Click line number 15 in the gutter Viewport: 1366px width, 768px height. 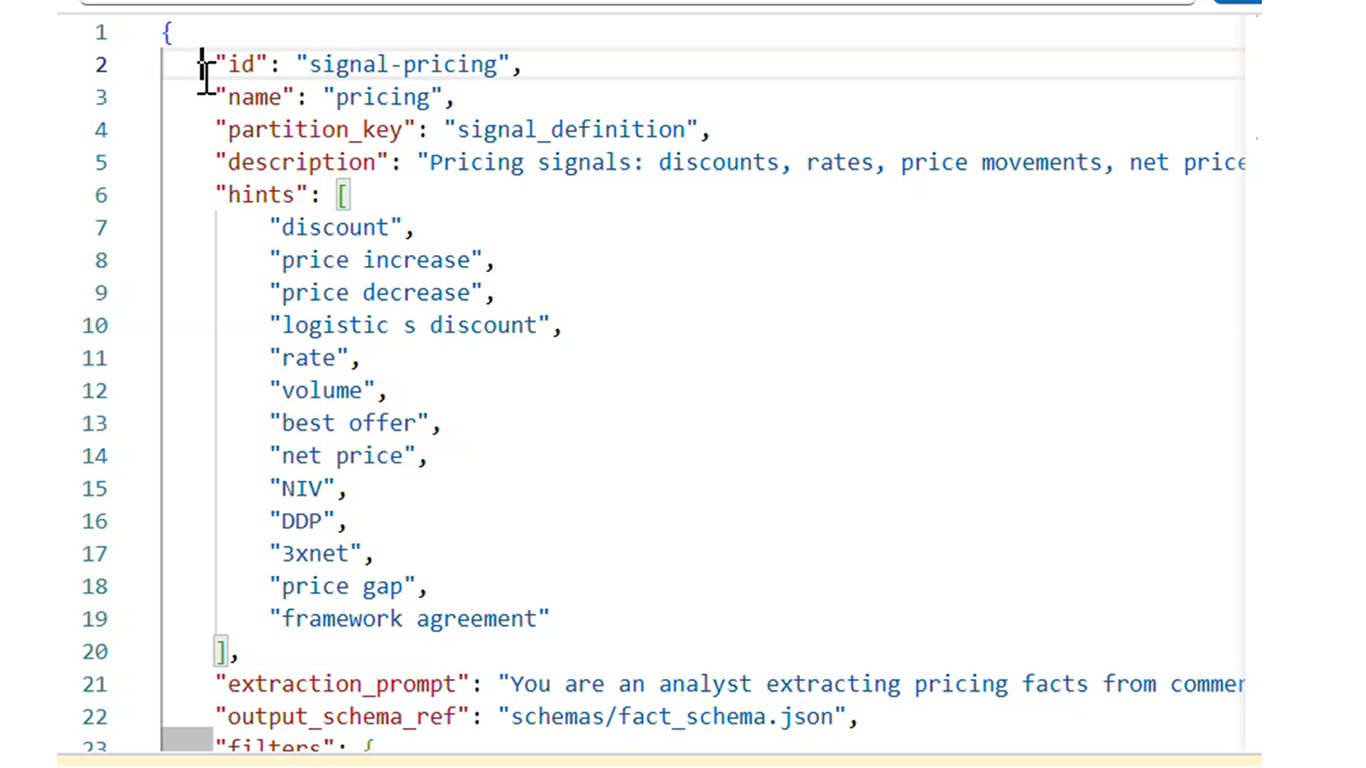95,489
